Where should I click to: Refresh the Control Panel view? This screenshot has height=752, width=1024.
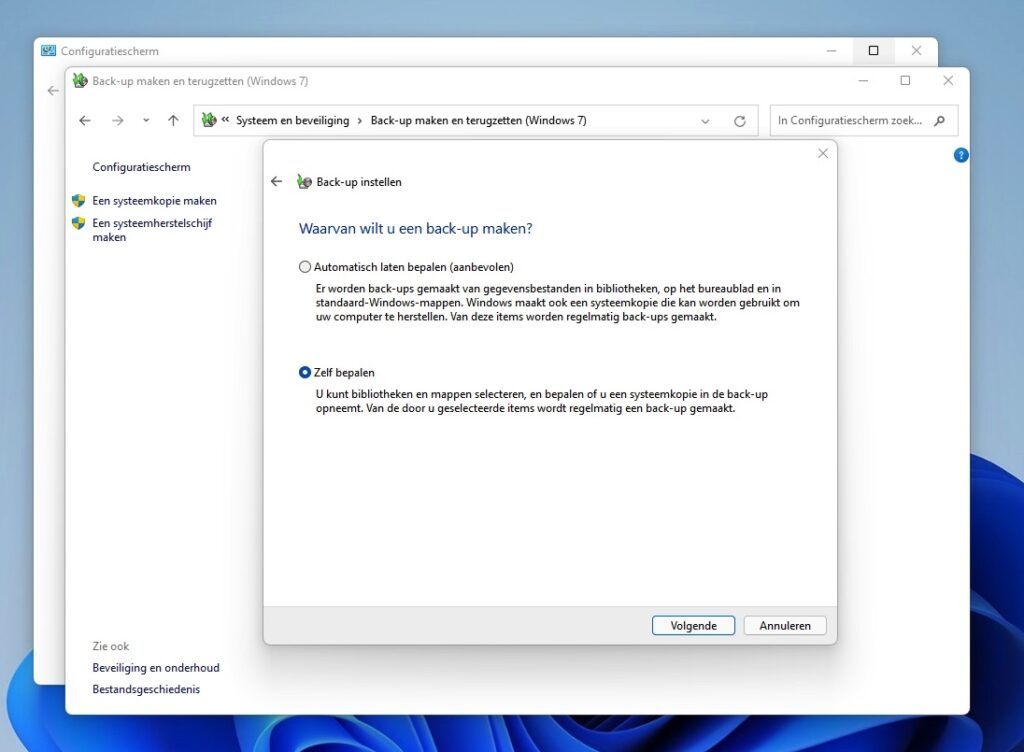[740, 121]
